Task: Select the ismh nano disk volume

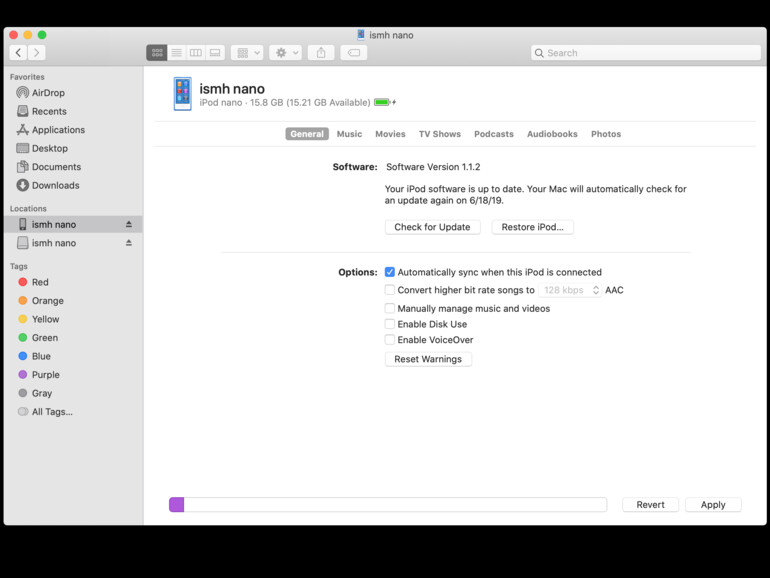Action: click(73, 243)
